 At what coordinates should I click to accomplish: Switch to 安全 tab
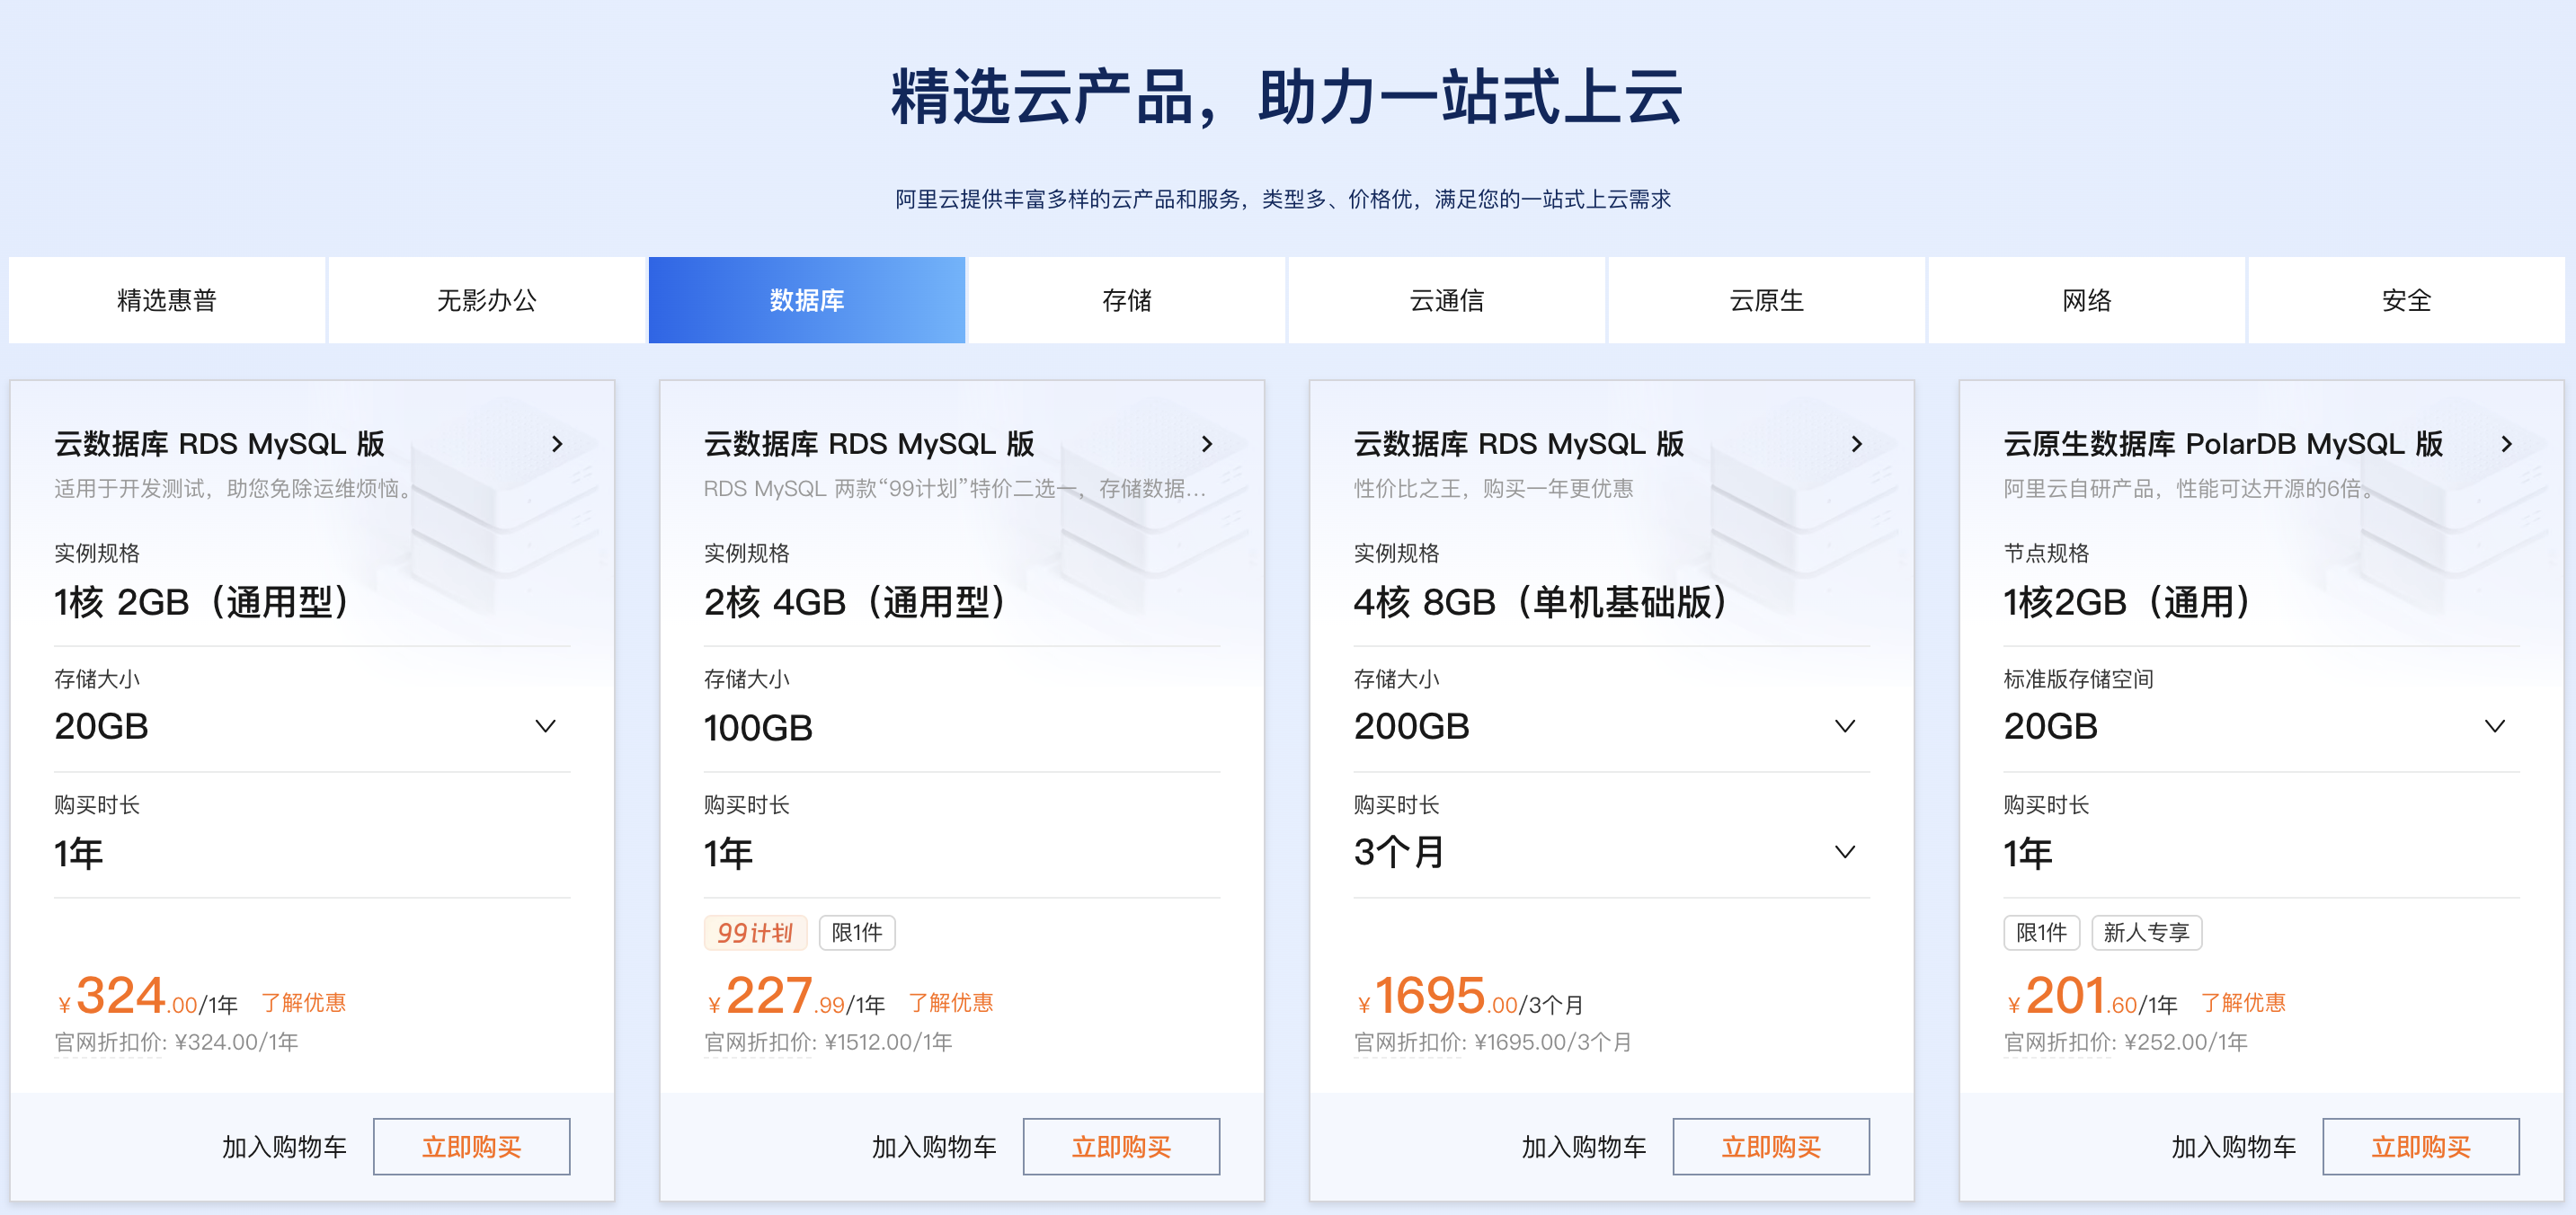point(2407,300)
